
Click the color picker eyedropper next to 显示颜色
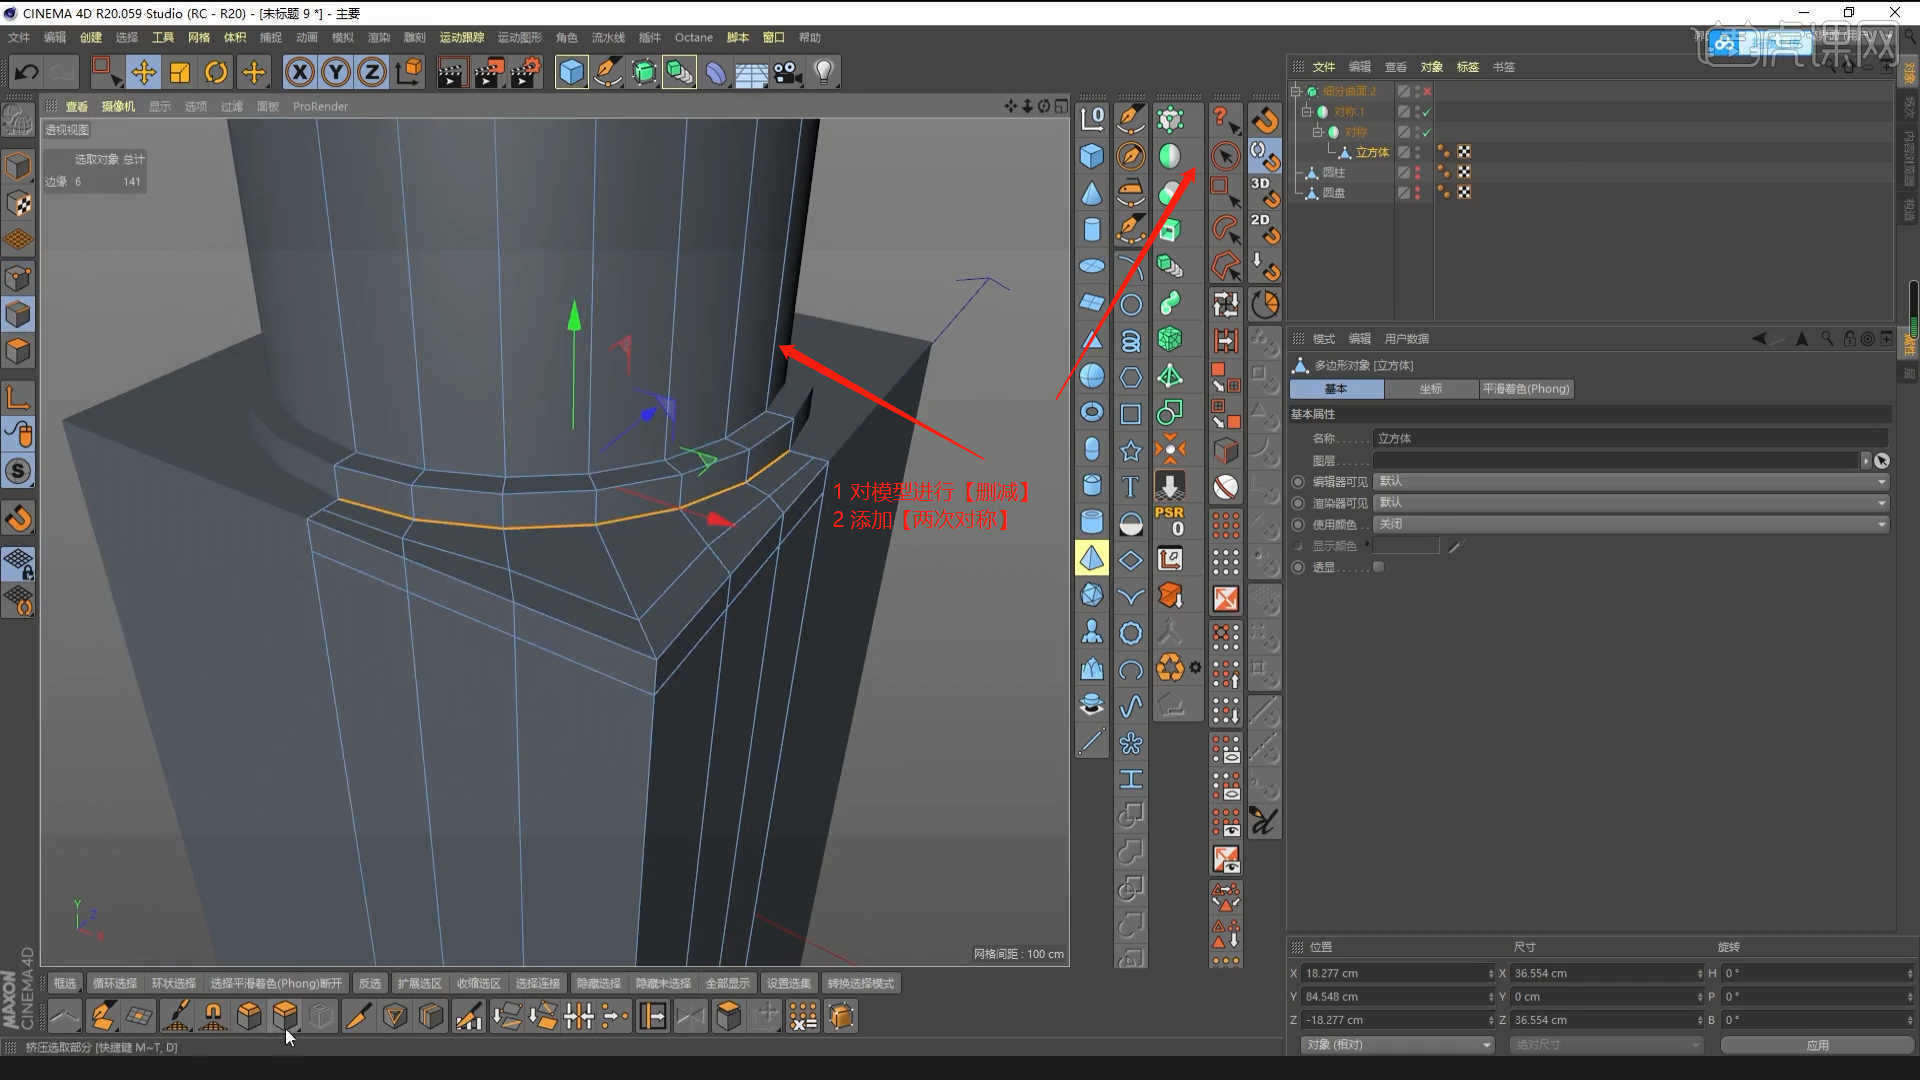[x=1455, y=546]
